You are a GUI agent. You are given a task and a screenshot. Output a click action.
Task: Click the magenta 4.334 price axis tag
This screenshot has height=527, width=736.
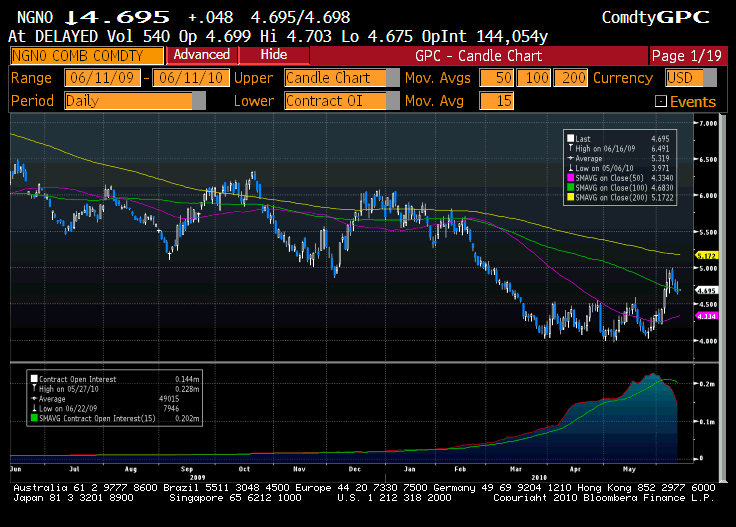pos(707,316)
